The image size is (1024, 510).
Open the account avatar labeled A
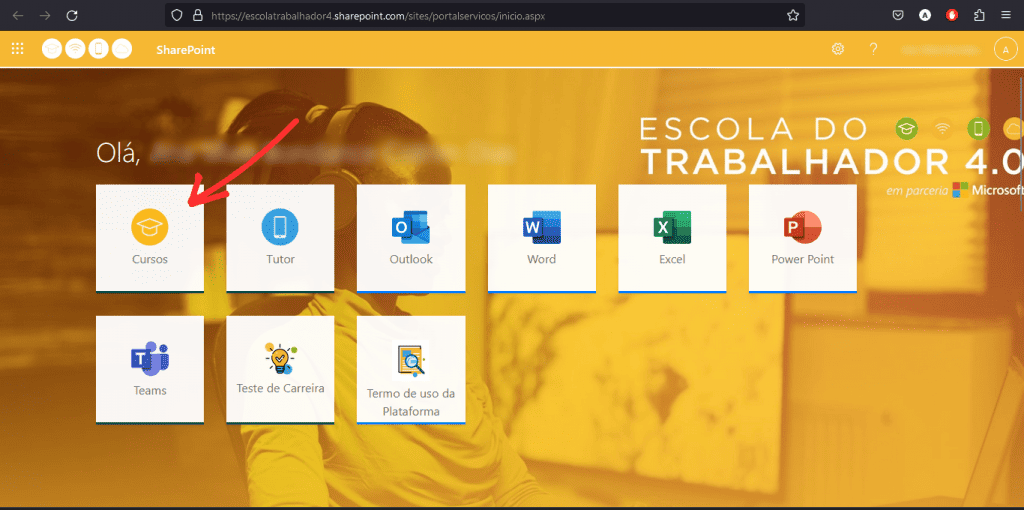tap(1005, 49)
